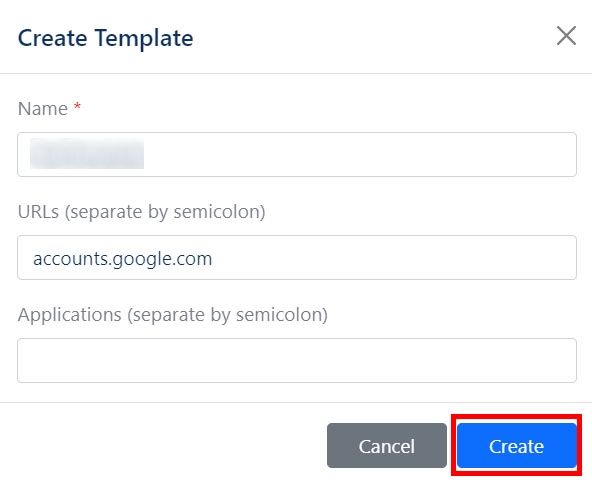Focus the Name input field
592x484 pixels.
pos(297,154)
